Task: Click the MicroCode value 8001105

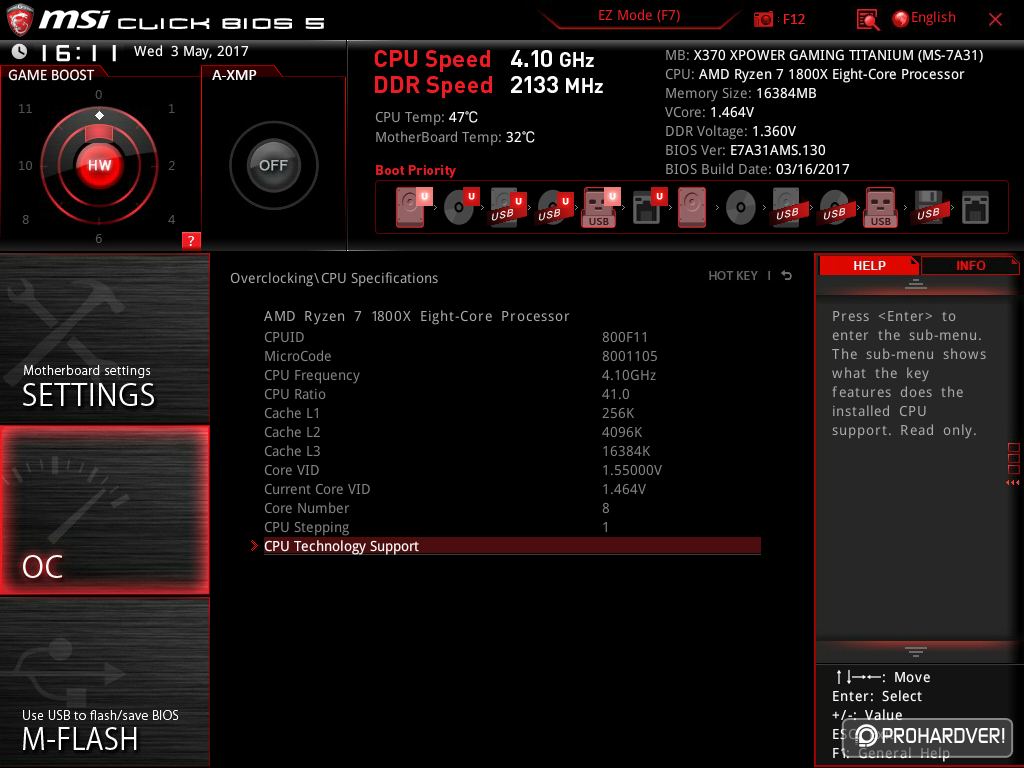Action: tap(629, 356)
